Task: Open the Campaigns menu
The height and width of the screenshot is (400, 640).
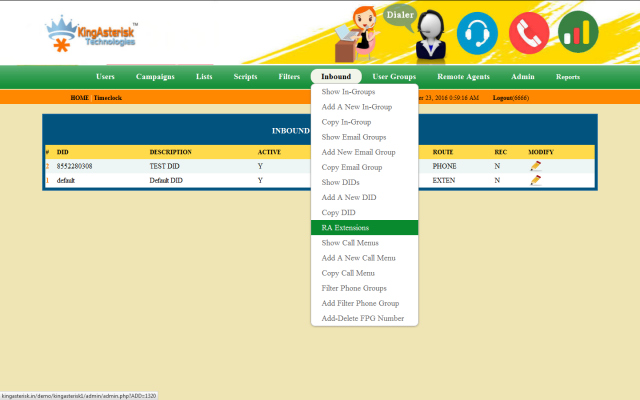Action: point(155,77)
